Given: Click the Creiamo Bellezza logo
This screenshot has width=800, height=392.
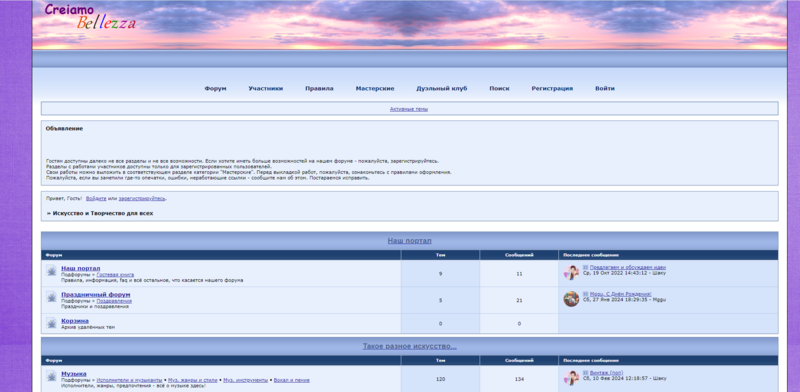Looking at the screenshot, I should coord(90,16).
